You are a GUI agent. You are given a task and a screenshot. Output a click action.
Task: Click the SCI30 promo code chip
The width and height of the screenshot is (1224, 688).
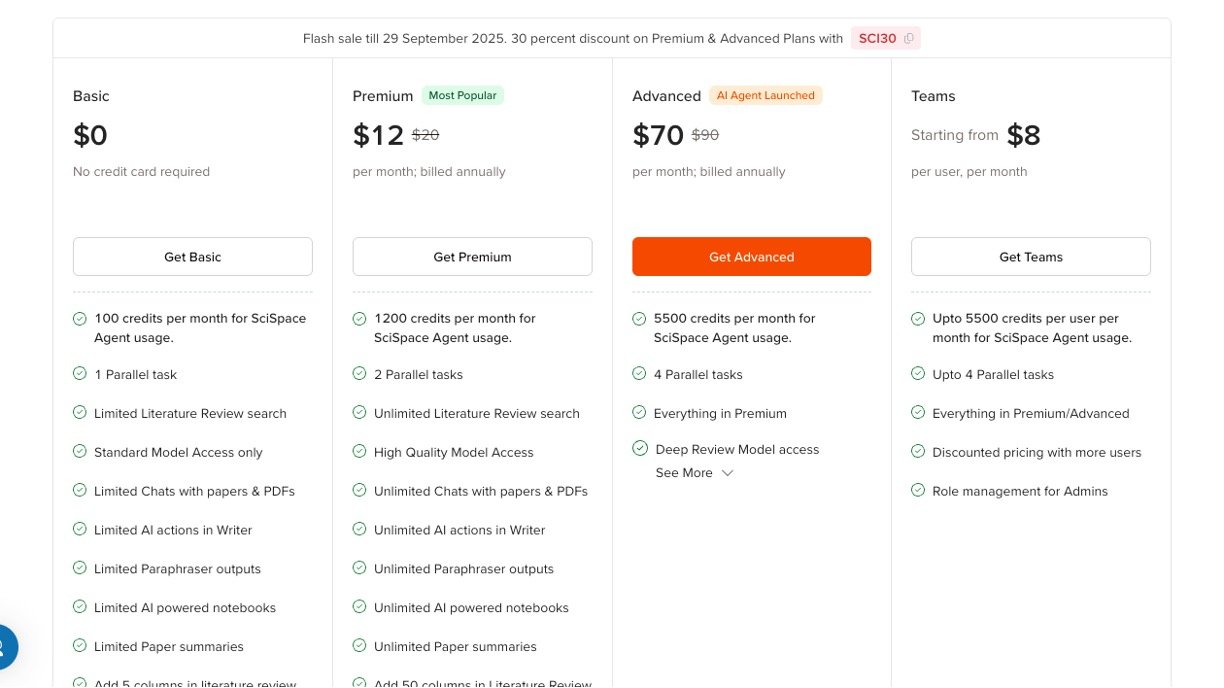pyautogui.click(x=877, y=39)
